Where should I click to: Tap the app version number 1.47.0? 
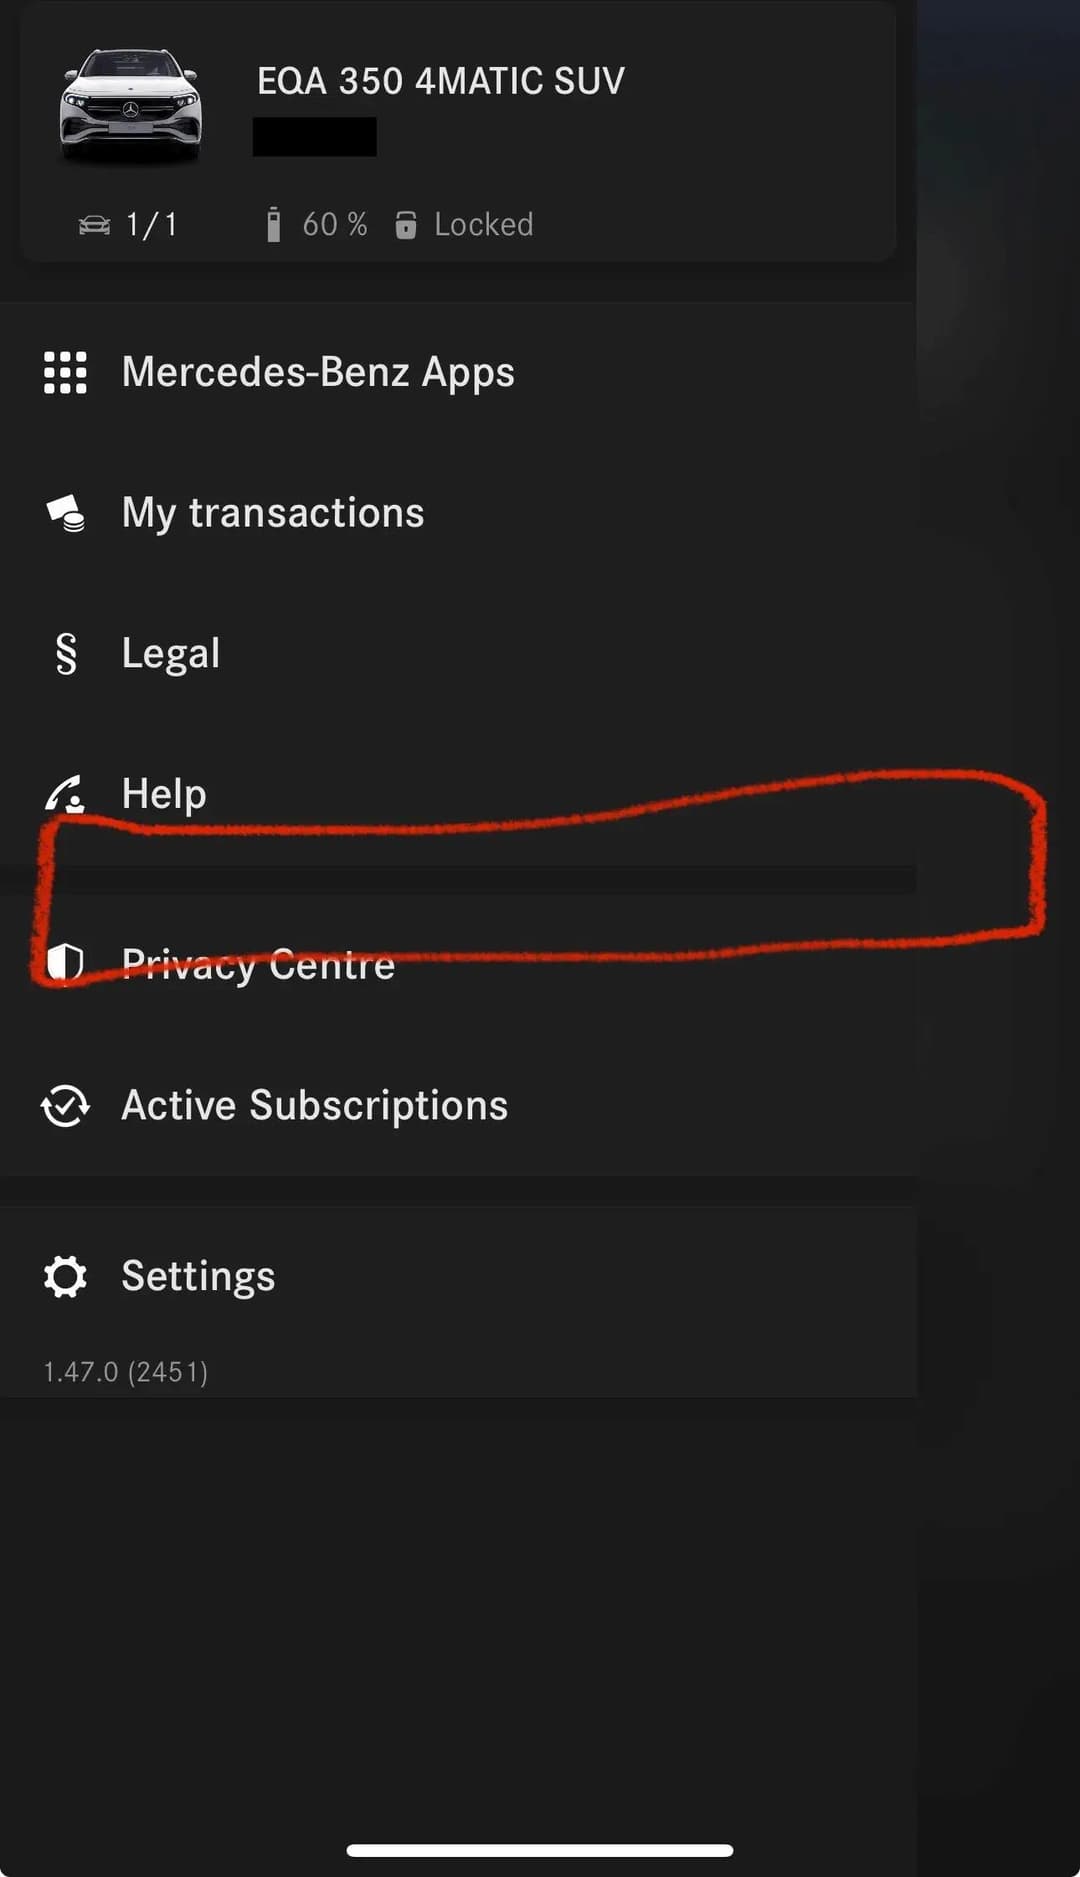coord(80,1372)
